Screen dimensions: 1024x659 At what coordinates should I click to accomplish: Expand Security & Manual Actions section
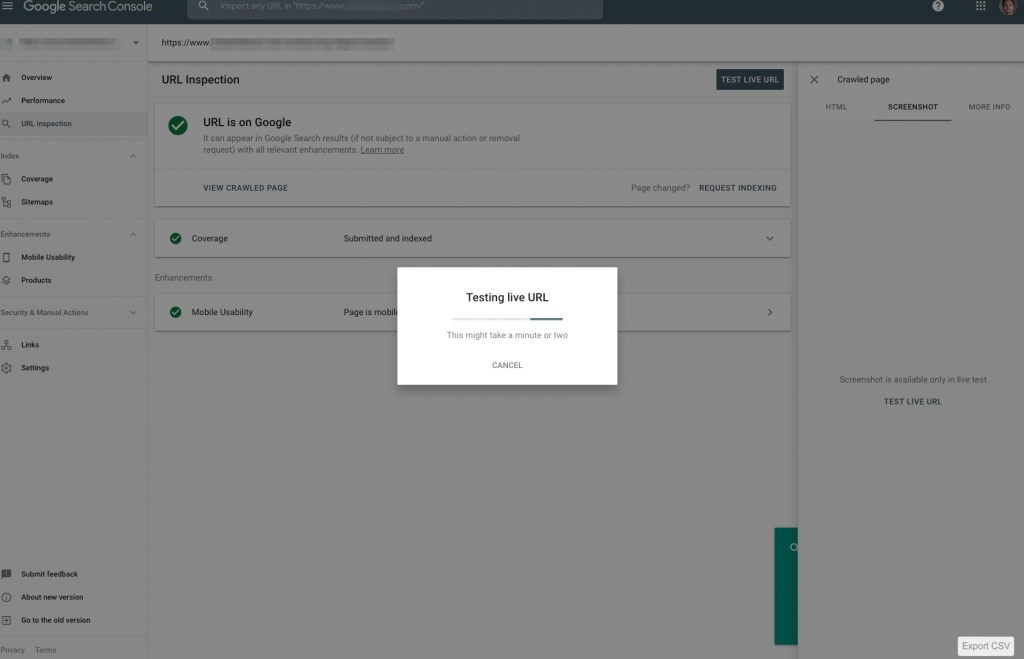point(133,313)
